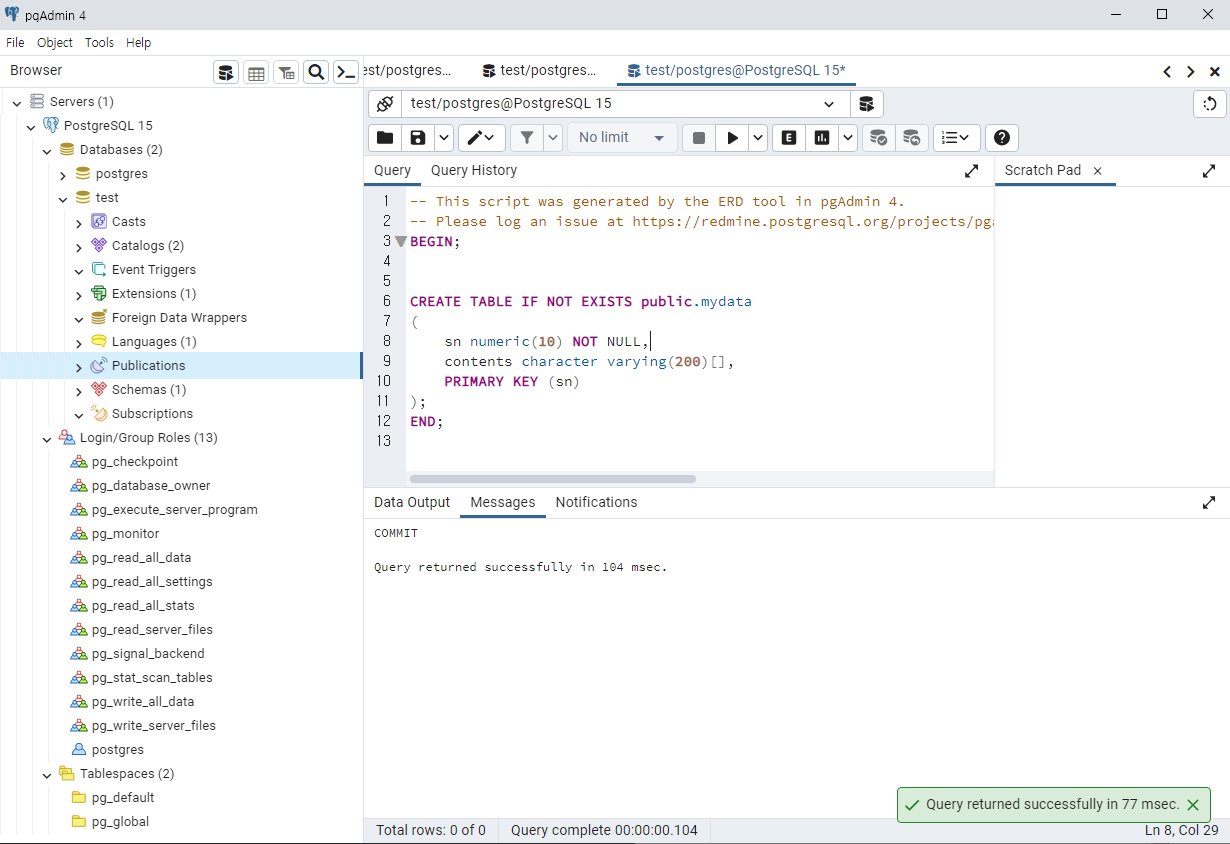Open the test/postgres@PostgreSQL 15 connection dropdown
1230x844 pixels.
(626, 104)
